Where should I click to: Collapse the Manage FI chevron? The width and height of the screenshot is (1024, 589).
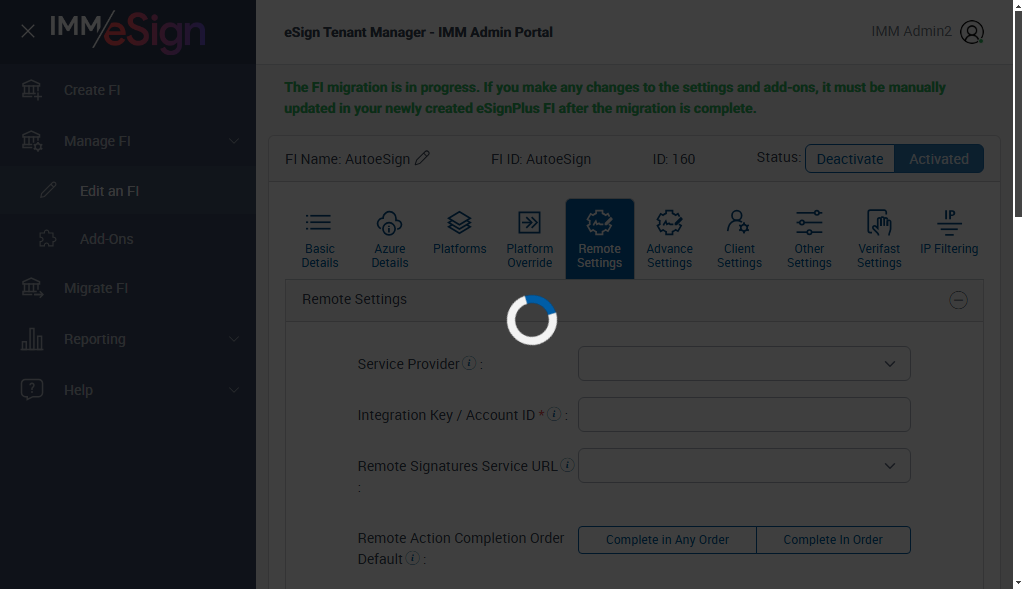[234, 141]
